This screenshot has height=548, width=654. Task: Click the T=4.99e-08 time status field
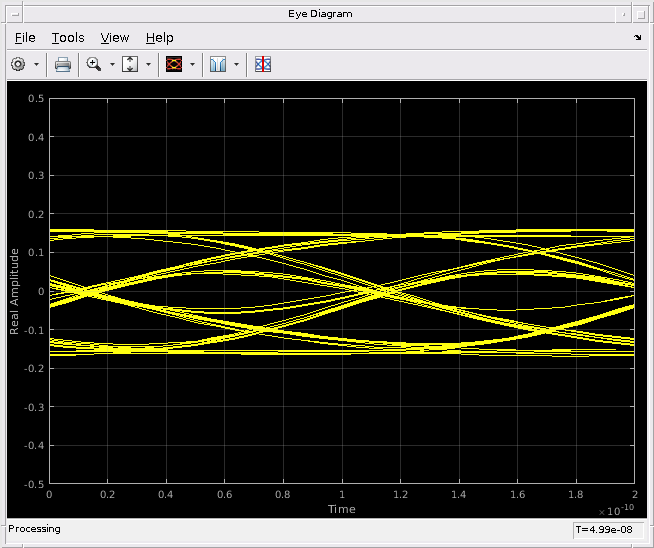[607, 529]
